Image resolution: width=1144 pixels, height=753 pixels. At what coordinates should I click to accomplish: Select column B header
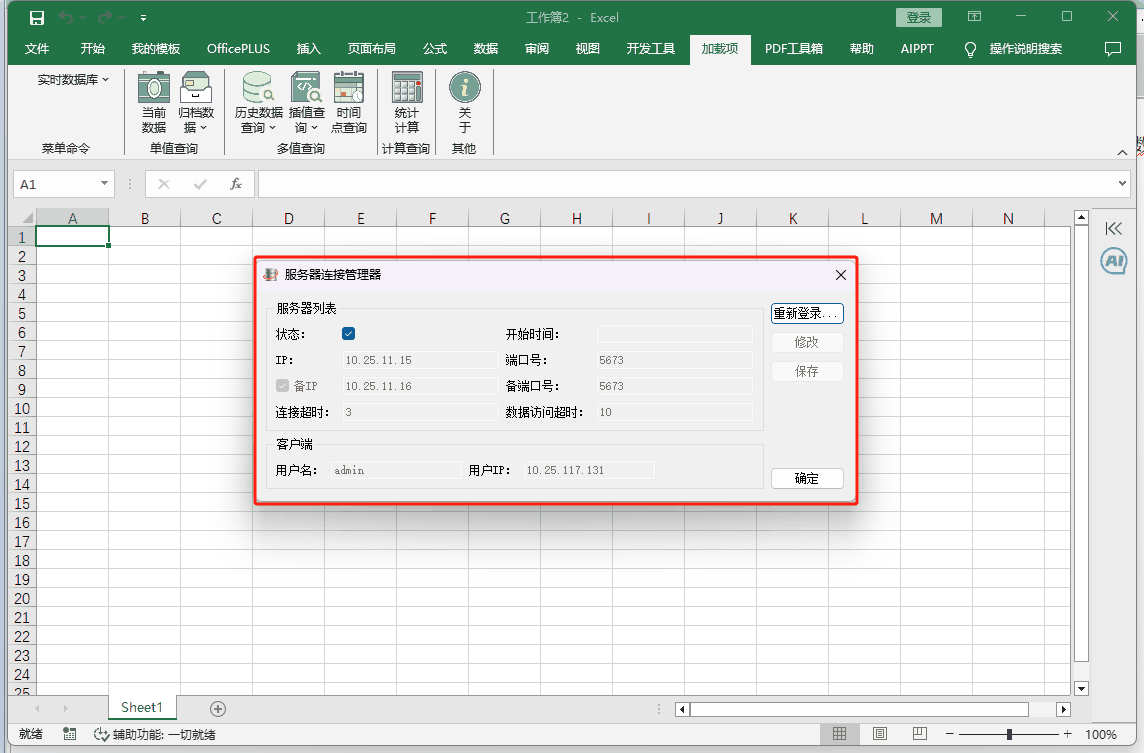[144, 217]
